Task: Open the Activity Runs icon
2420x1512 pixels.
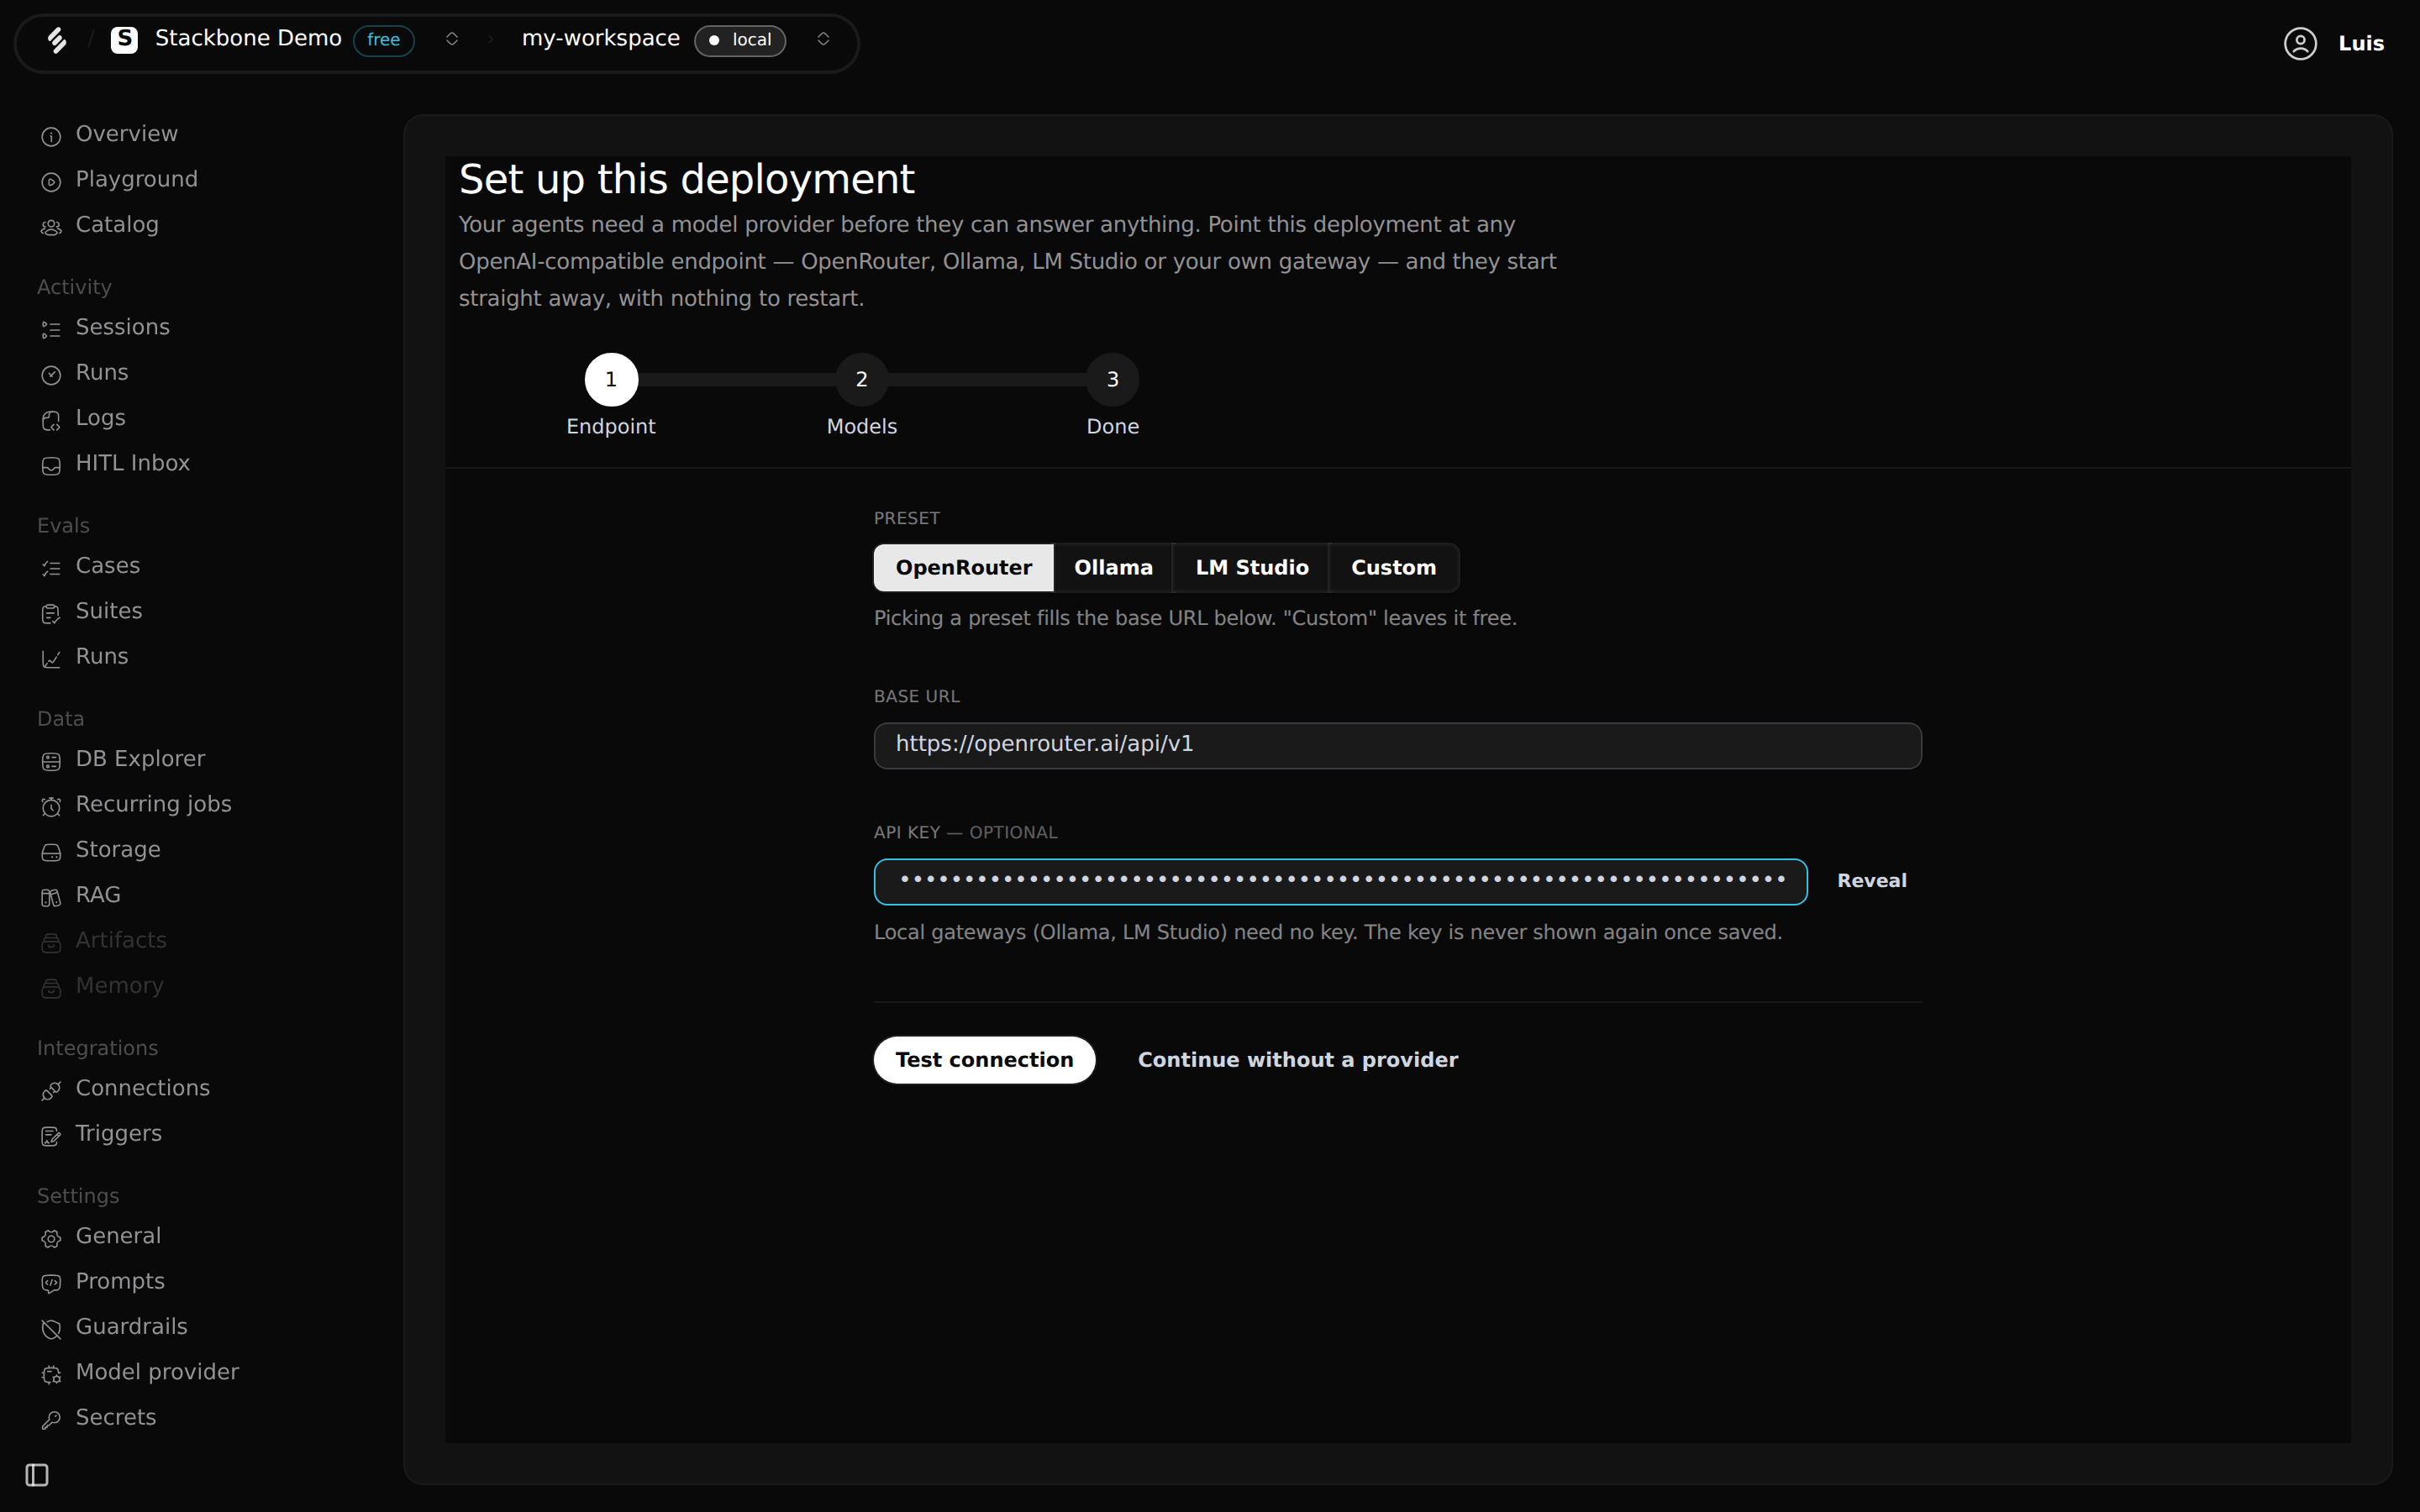Action: tap(51, 375)
